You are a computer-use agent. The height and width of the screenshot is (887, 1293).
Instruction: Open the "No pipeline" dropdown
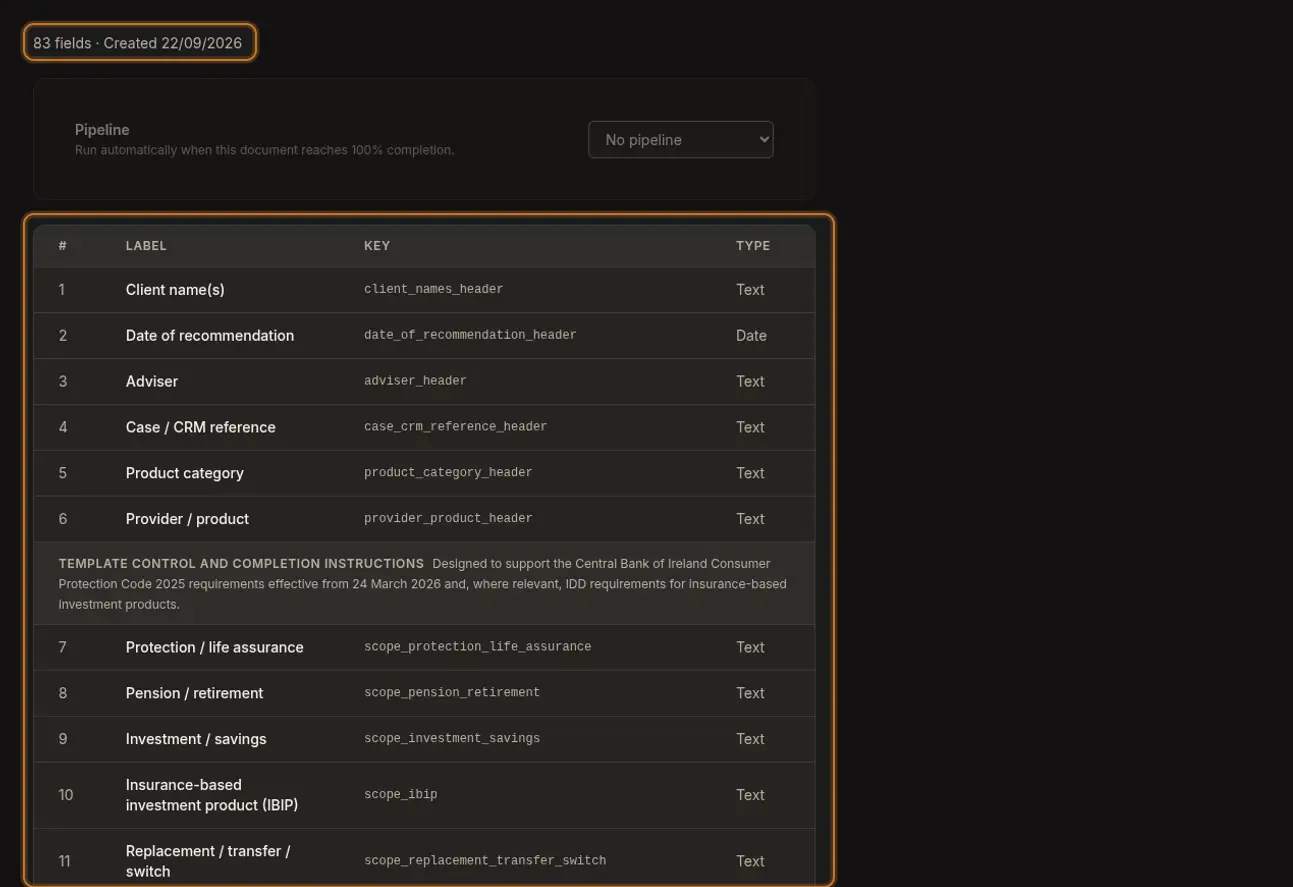coord(681,140)
